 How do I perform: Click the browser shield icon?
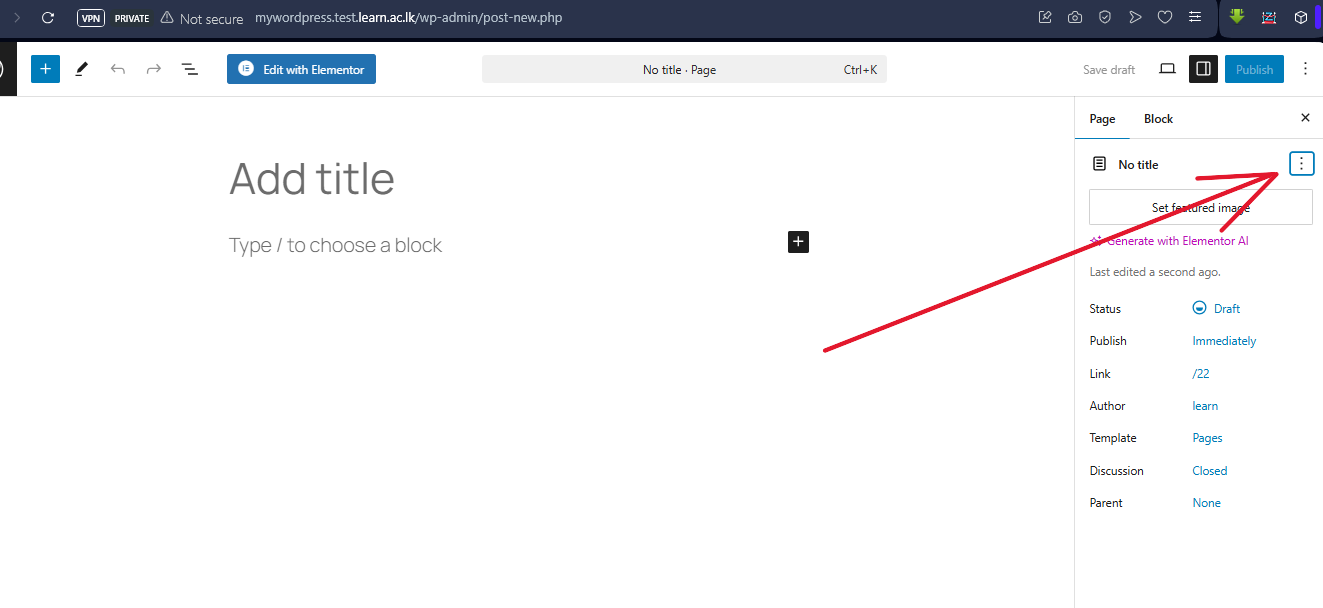point(1105,17)
